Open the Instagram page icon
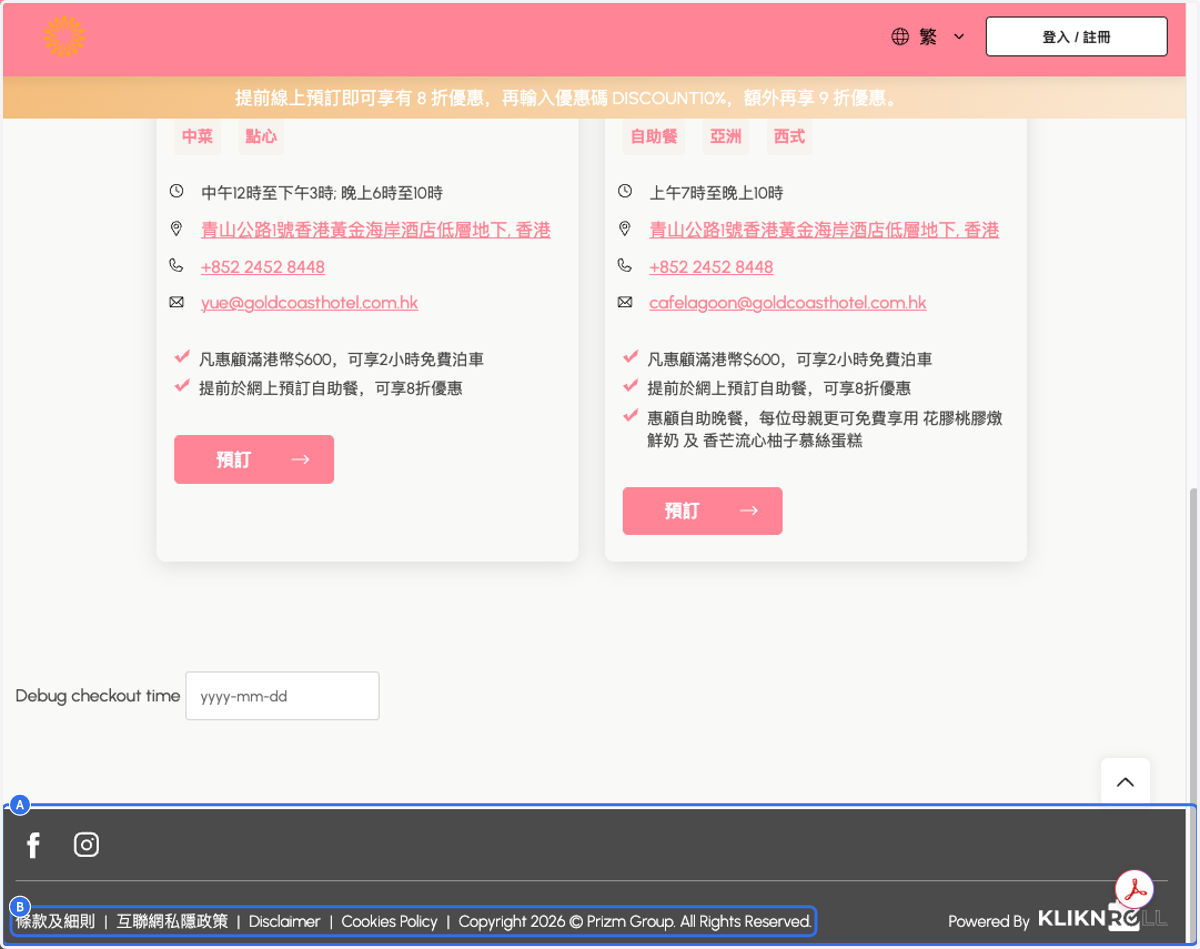This screenshot has width=1200, height=949. [x=87, y=845]
